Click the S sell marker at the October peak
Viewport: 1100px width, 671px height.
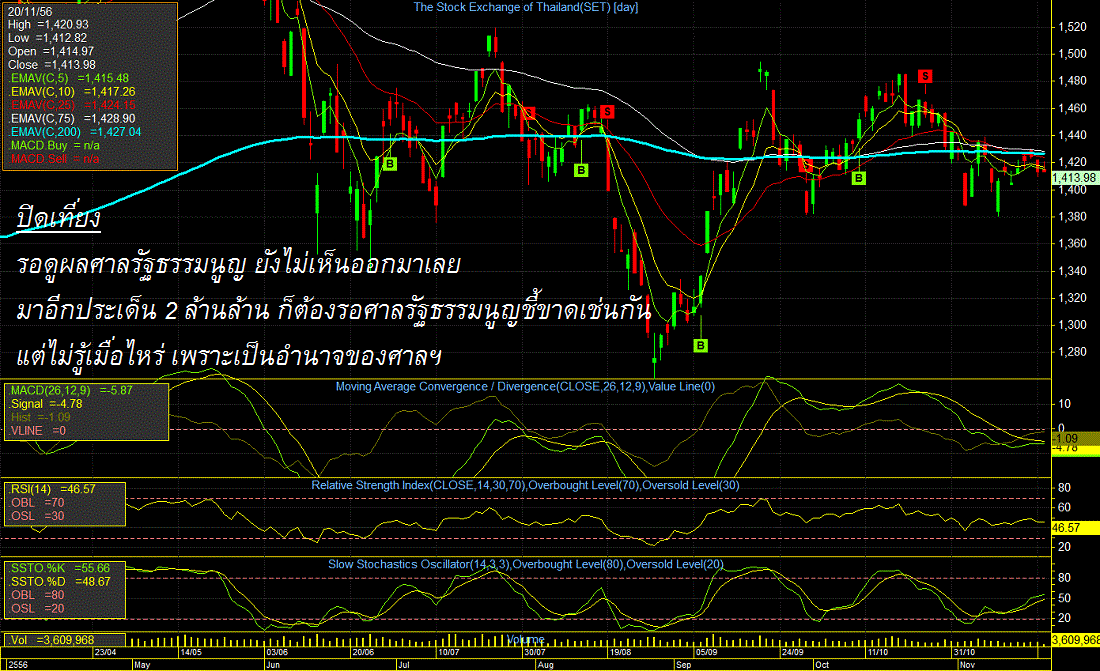coord(925,76)
